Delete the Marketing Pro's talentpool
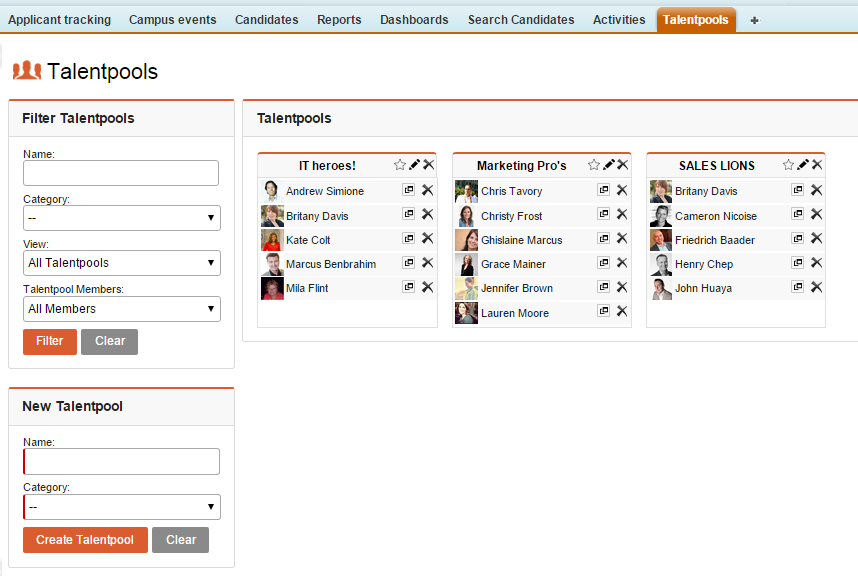Image resolution: width=858 pixels, height=576 pixels. pos(623,165)
